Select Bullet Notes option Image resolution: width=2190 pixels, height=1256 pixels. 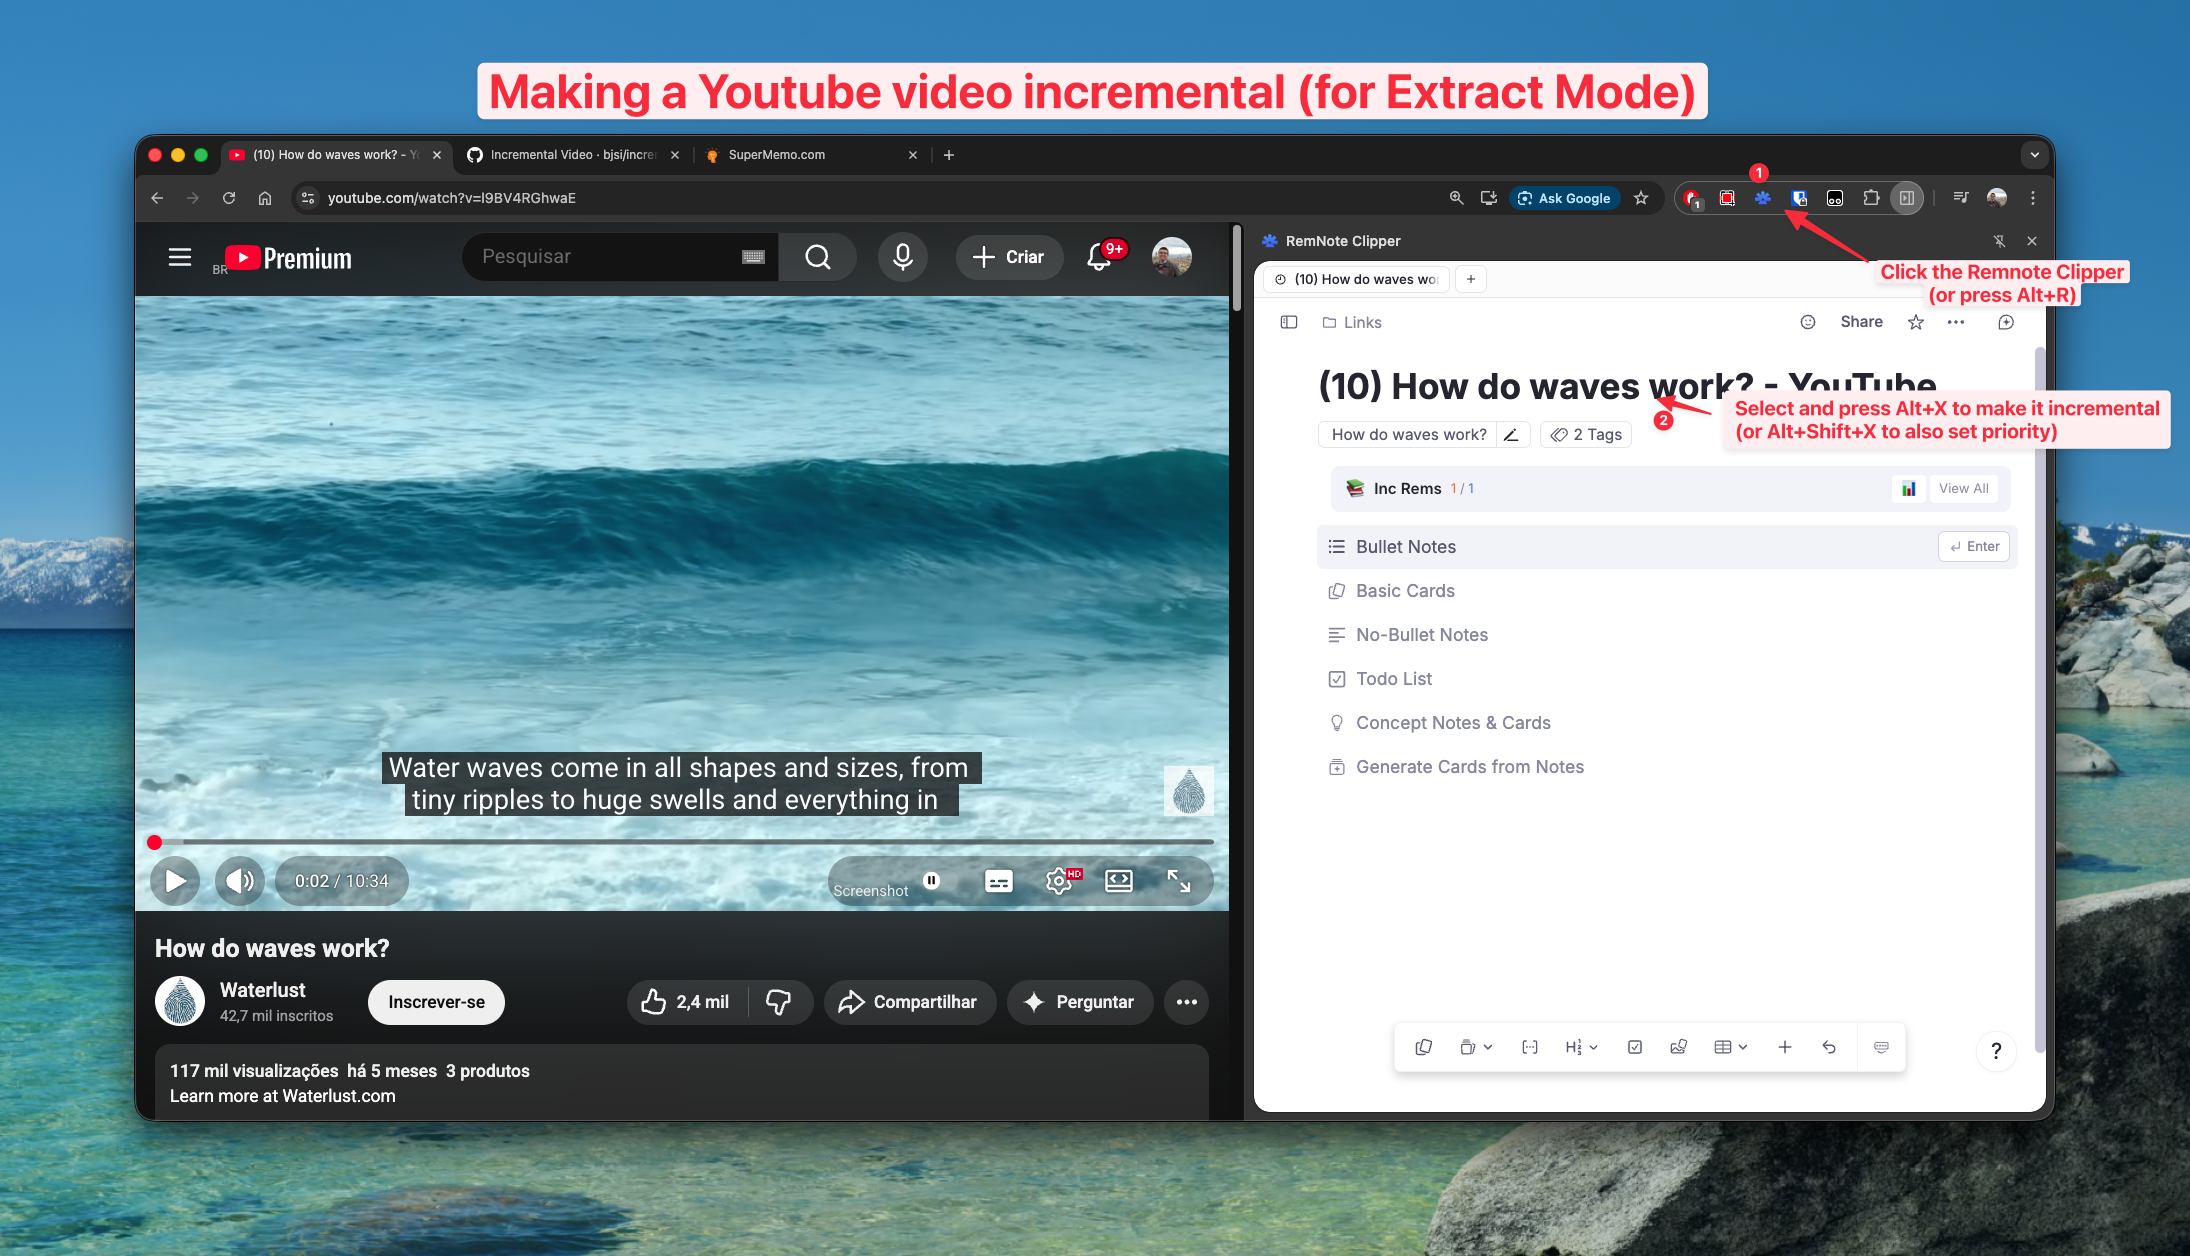pos(1667,547)
